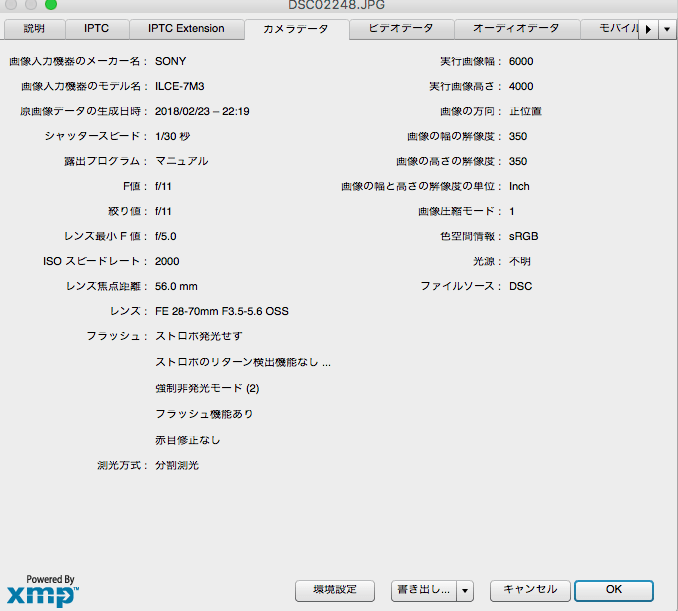
Task: Click the ISO value 2000
Action: point(167,262)
